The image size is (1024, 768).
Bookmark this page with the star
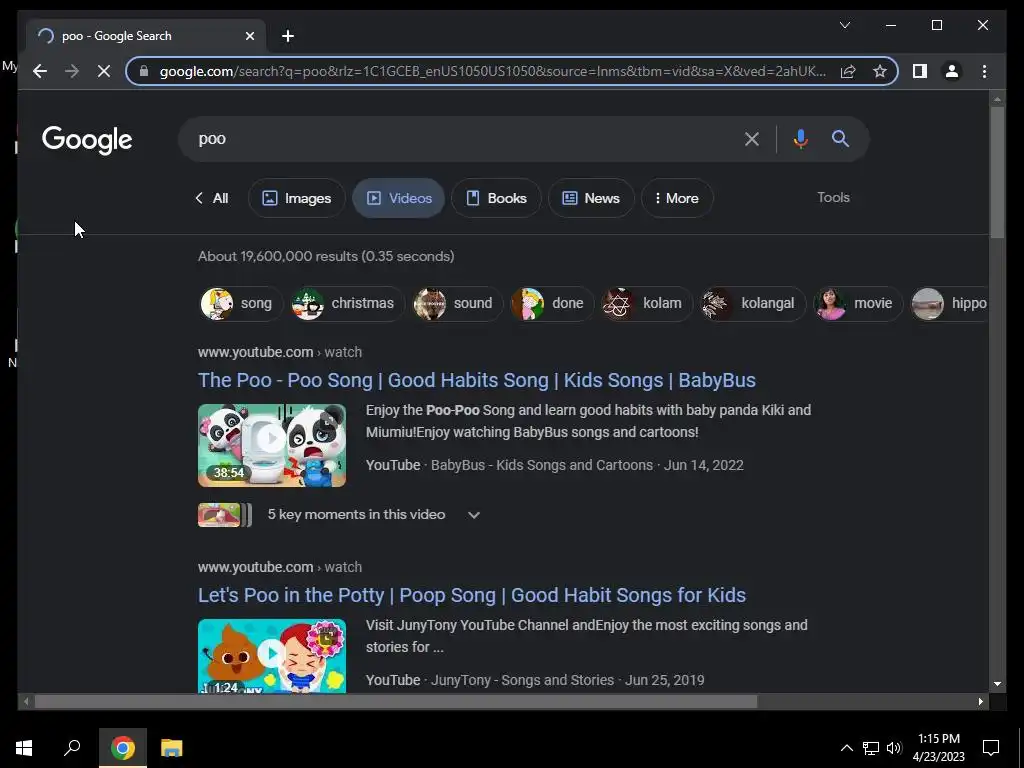point(880,71)
